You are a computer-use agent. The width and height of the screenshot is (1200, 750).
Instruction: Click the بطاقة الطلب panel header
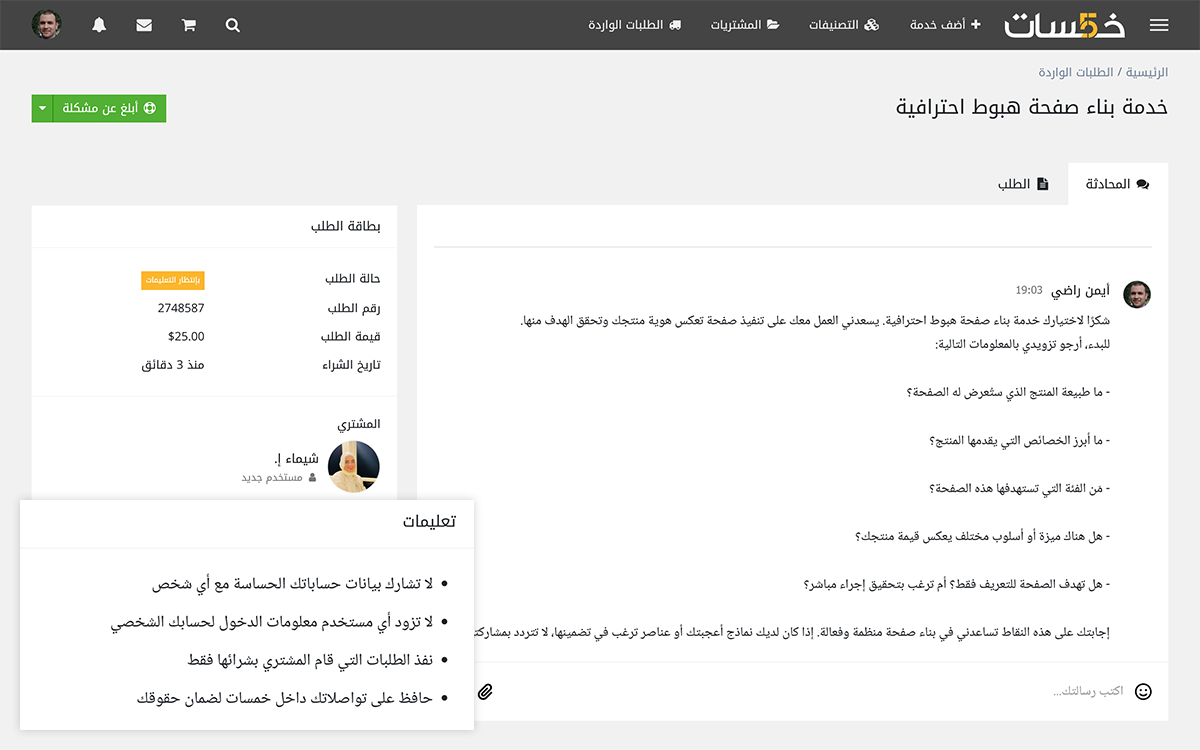346,227
